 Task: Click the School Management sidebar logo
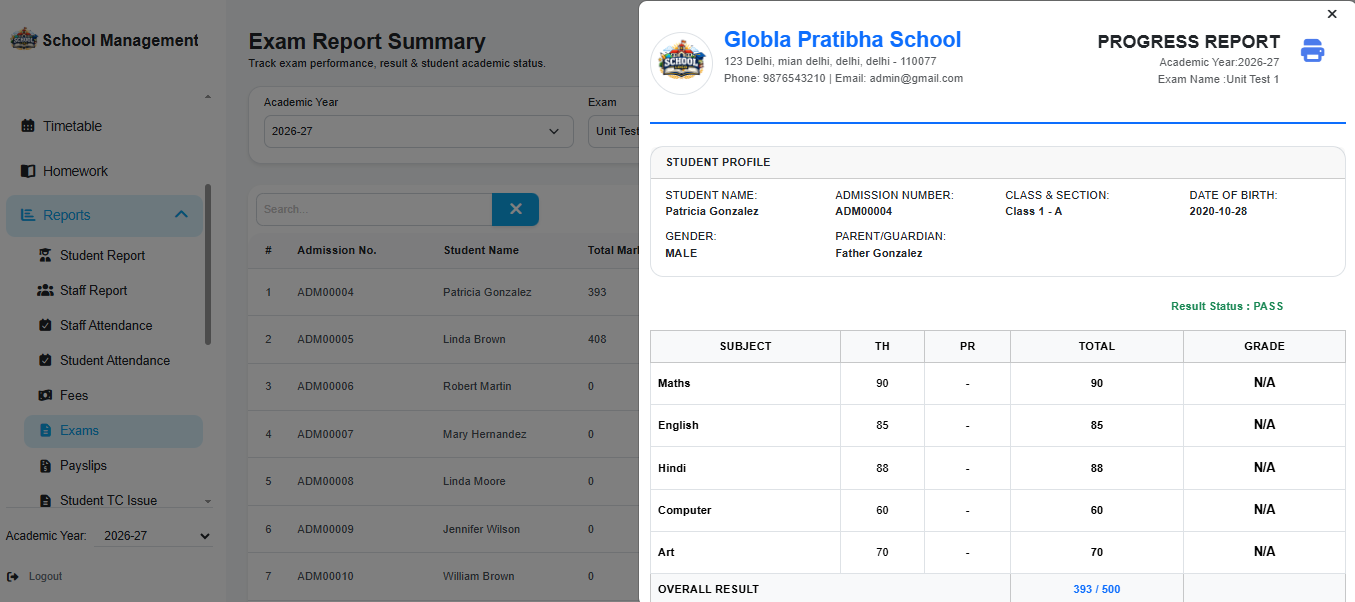pos(23,40)
